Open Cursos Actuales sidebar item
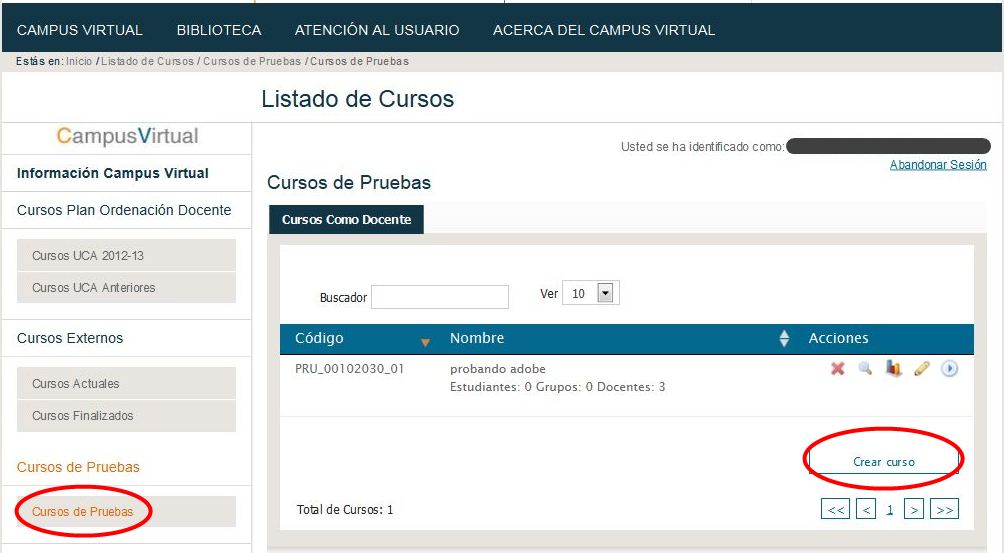1004x553 pixels. click(x=126, y=383)
